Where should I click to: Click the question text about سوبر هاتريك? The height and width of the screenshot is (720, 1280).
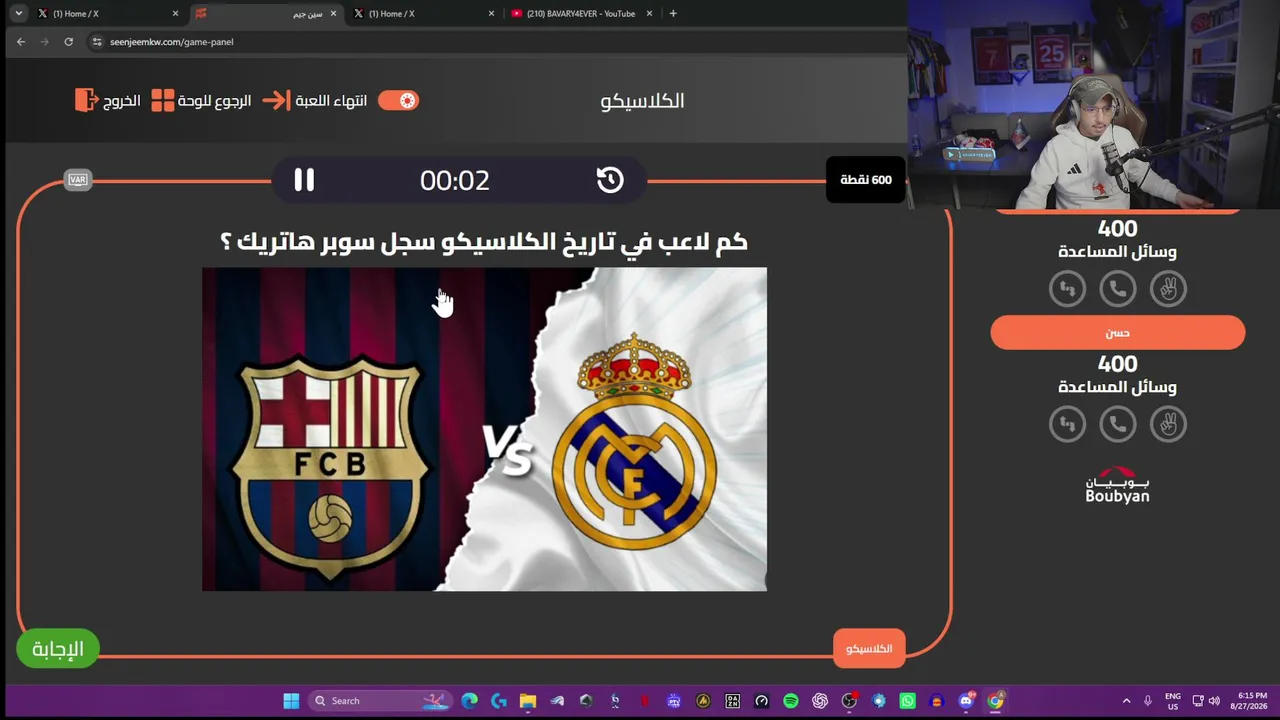(x=484, y=241)
